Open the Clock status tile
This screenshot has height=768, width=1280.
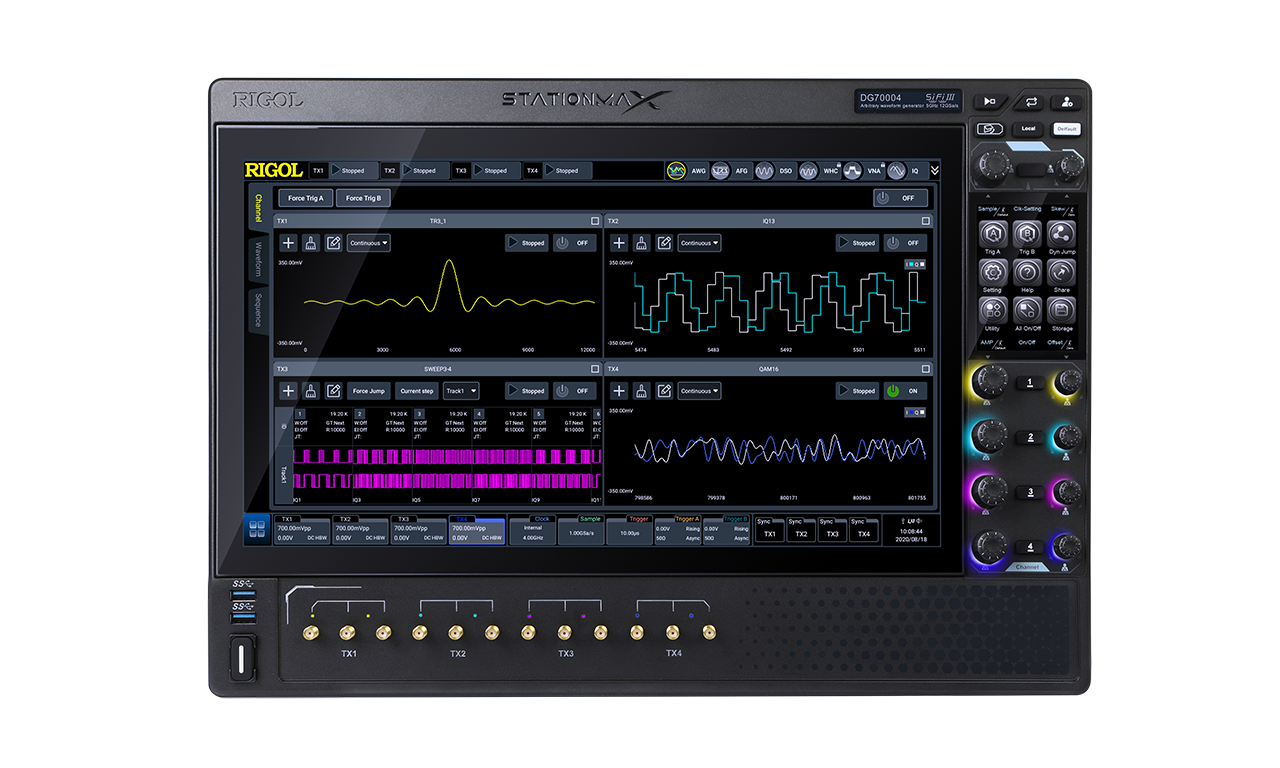click(x=532, y=530)
